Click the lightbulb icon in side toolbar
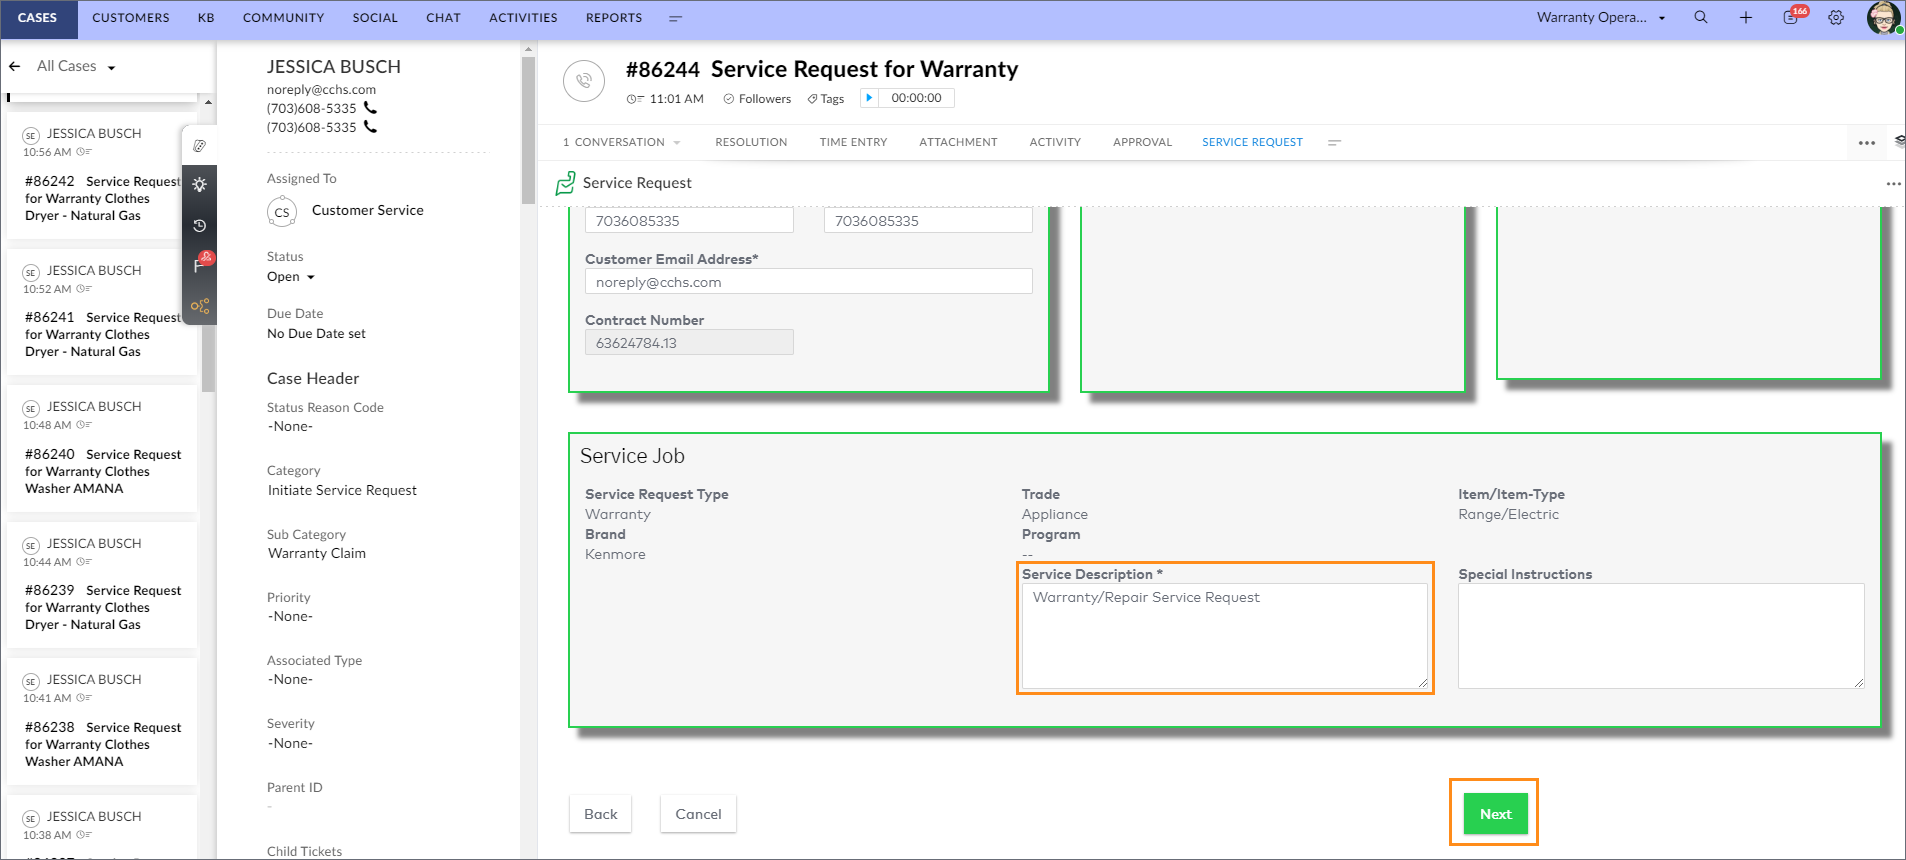The image size is (1906, 860). (200, 185)
